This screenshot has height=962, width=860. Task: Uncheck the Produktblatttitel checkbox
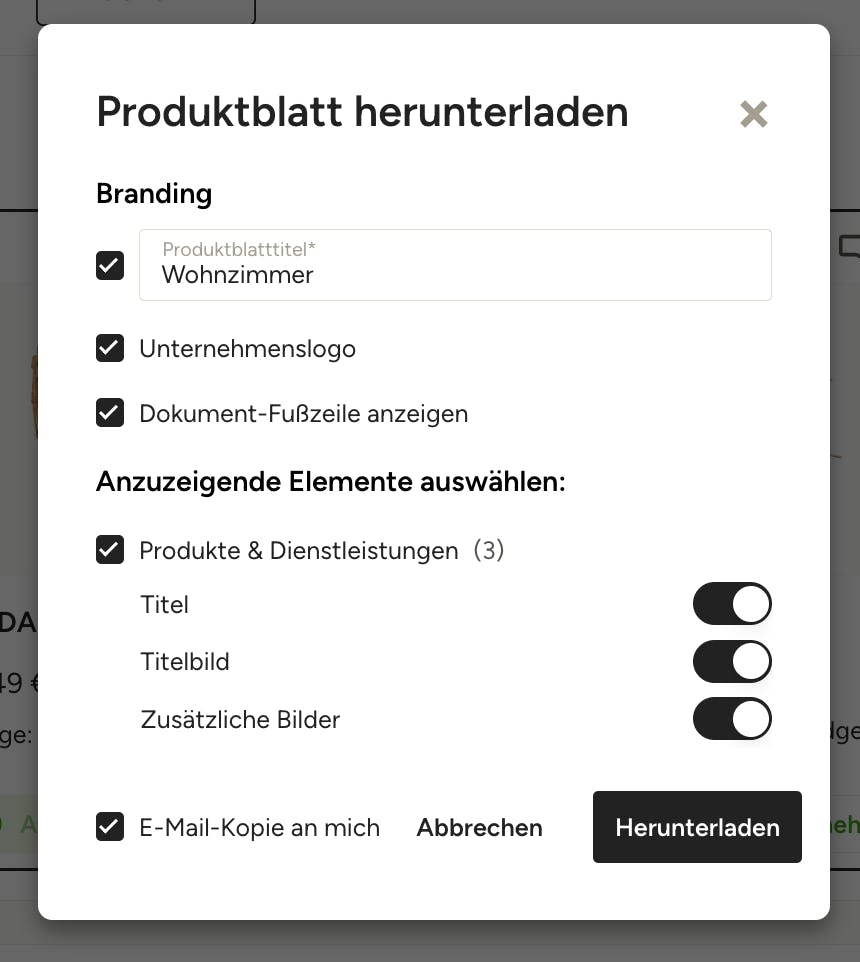(110, 266)
